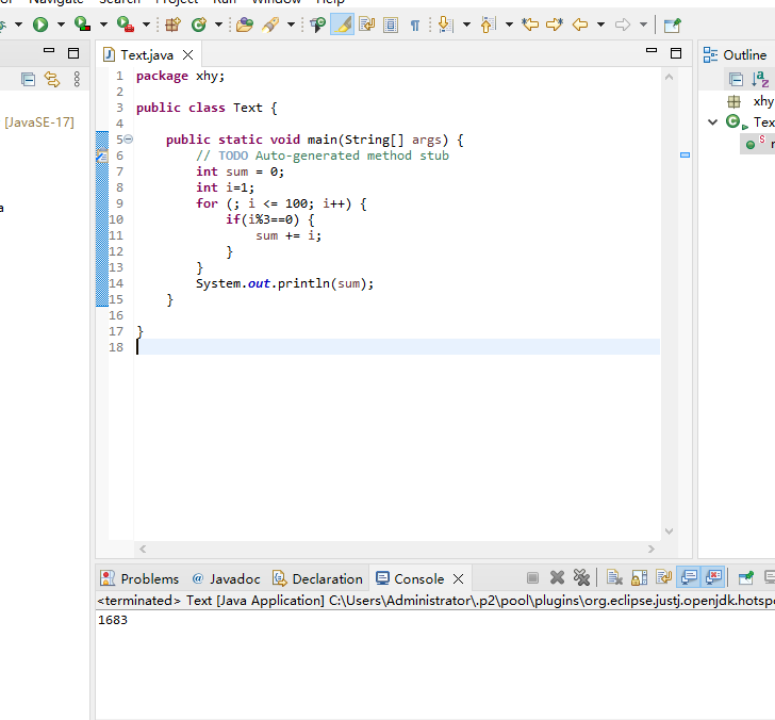Viewport: 775px width, 720px height.
Task: Close the Text.java tab
Action: click(188, 55)
